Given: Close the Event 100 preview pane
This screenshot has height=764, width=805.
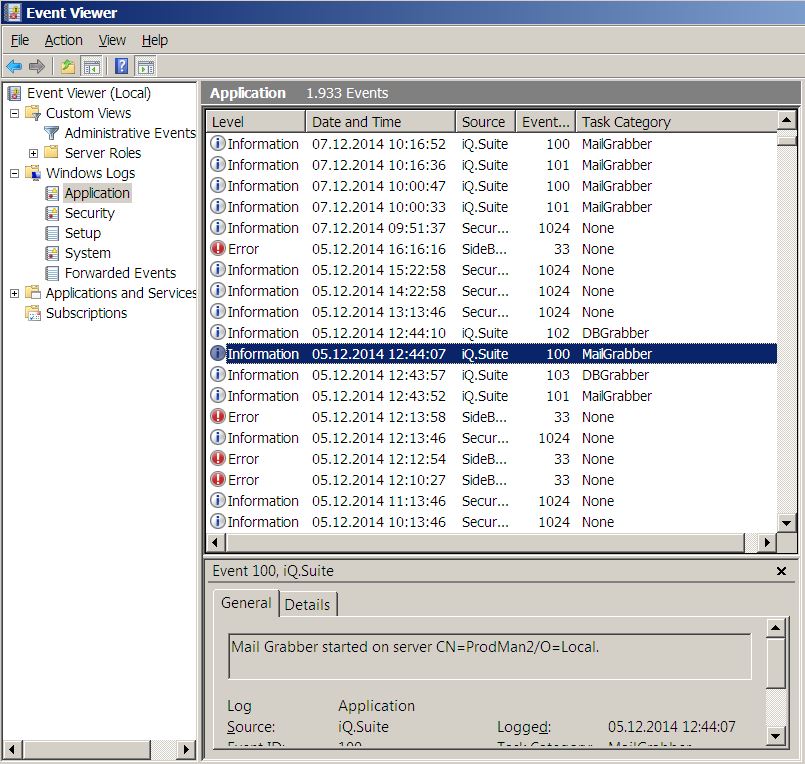Looking at the screenshot, I should coord(782,571).
